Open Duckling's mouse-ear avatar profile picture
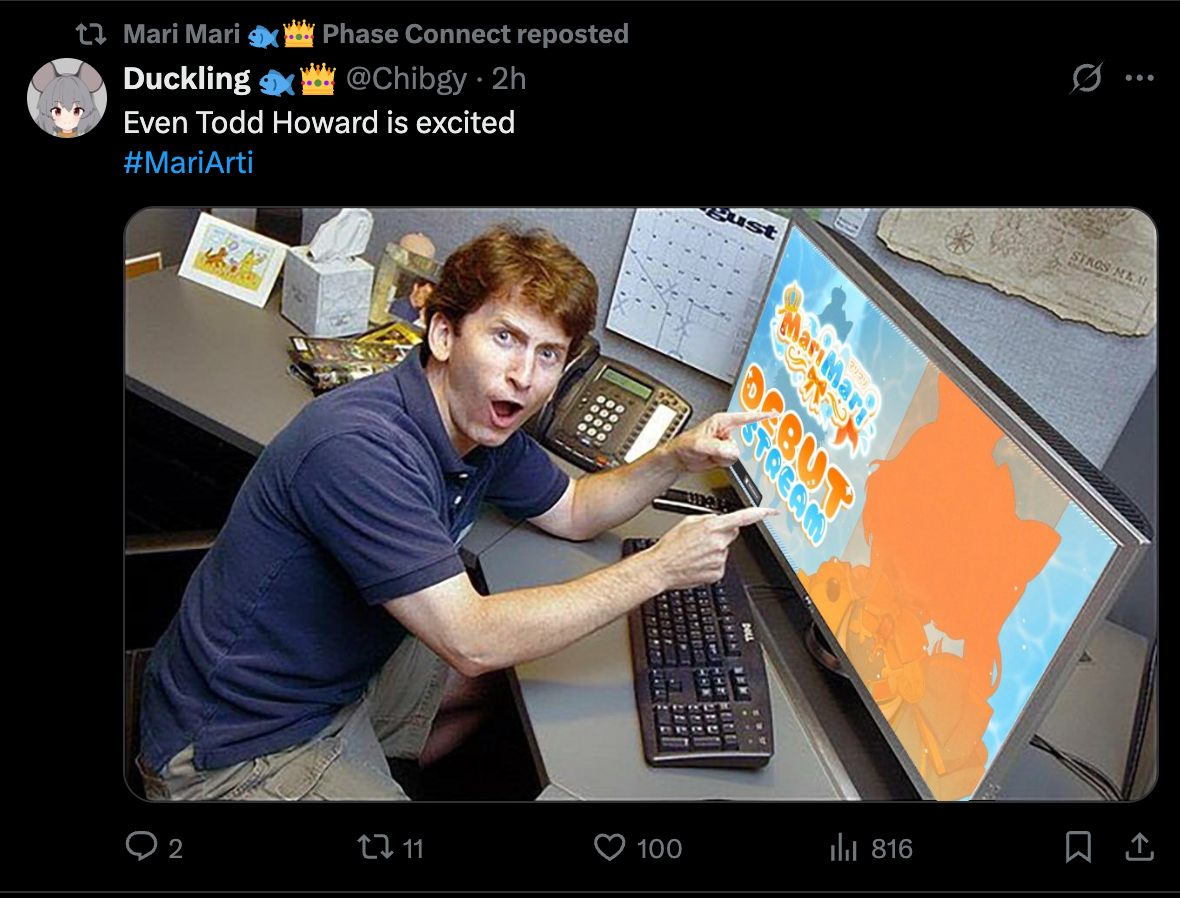 (x=67, y=98)
